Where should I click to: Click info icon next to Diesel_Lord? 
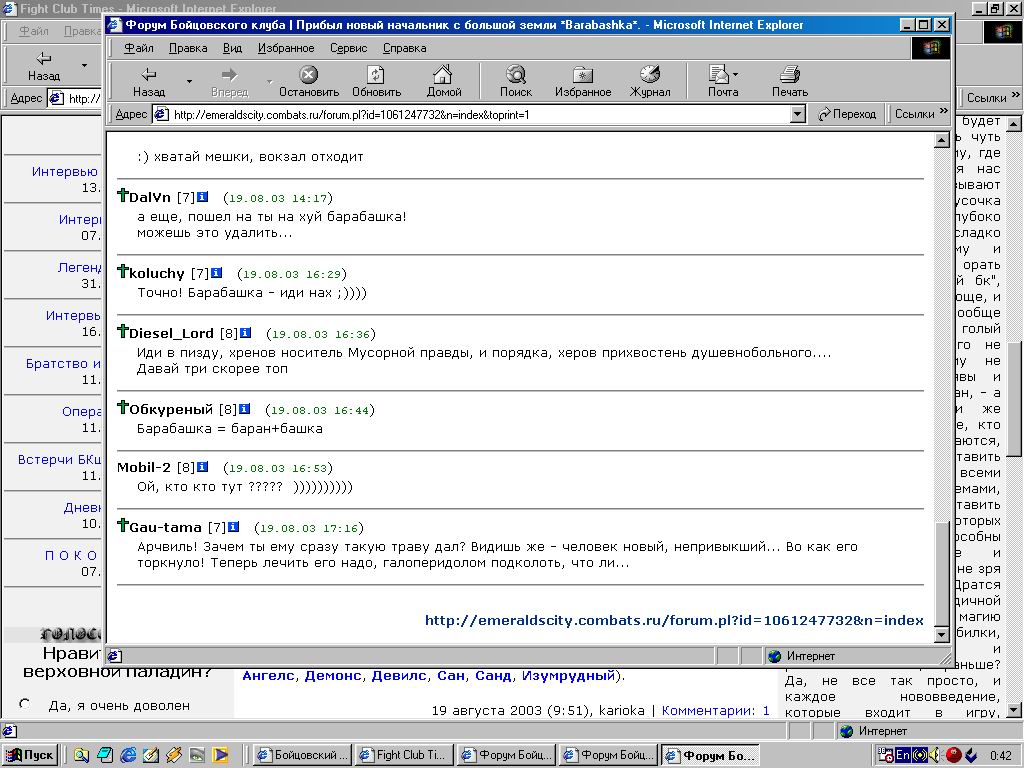pyautogui.click(x=246, y=332)
